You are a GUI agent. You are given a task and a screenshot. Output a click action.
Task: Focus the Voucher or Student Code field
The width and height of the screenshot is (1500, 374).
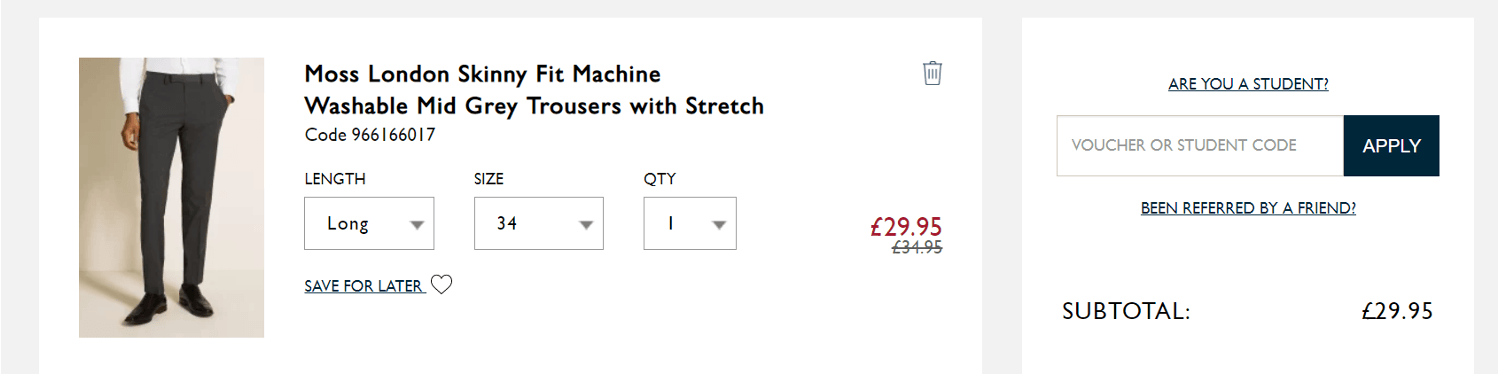click(1200, 146)
